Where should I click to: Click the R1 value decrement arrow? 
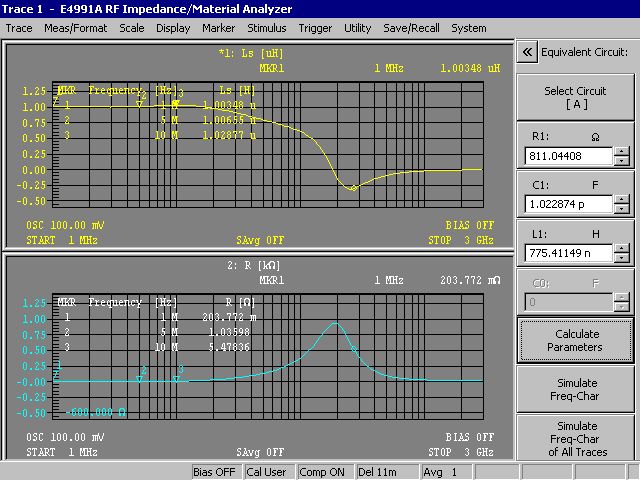[622, 161]
